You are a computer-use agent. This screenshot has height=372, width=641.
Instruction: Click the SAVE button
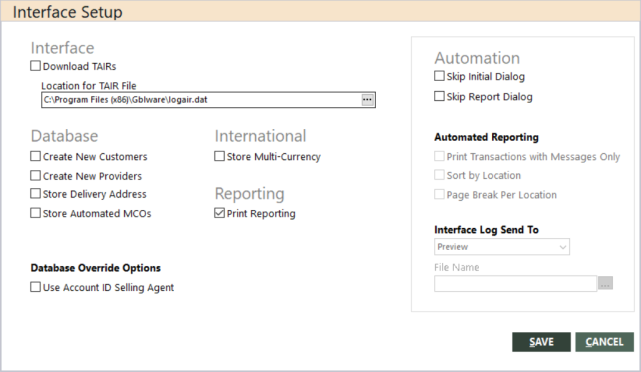pos(541,342)
